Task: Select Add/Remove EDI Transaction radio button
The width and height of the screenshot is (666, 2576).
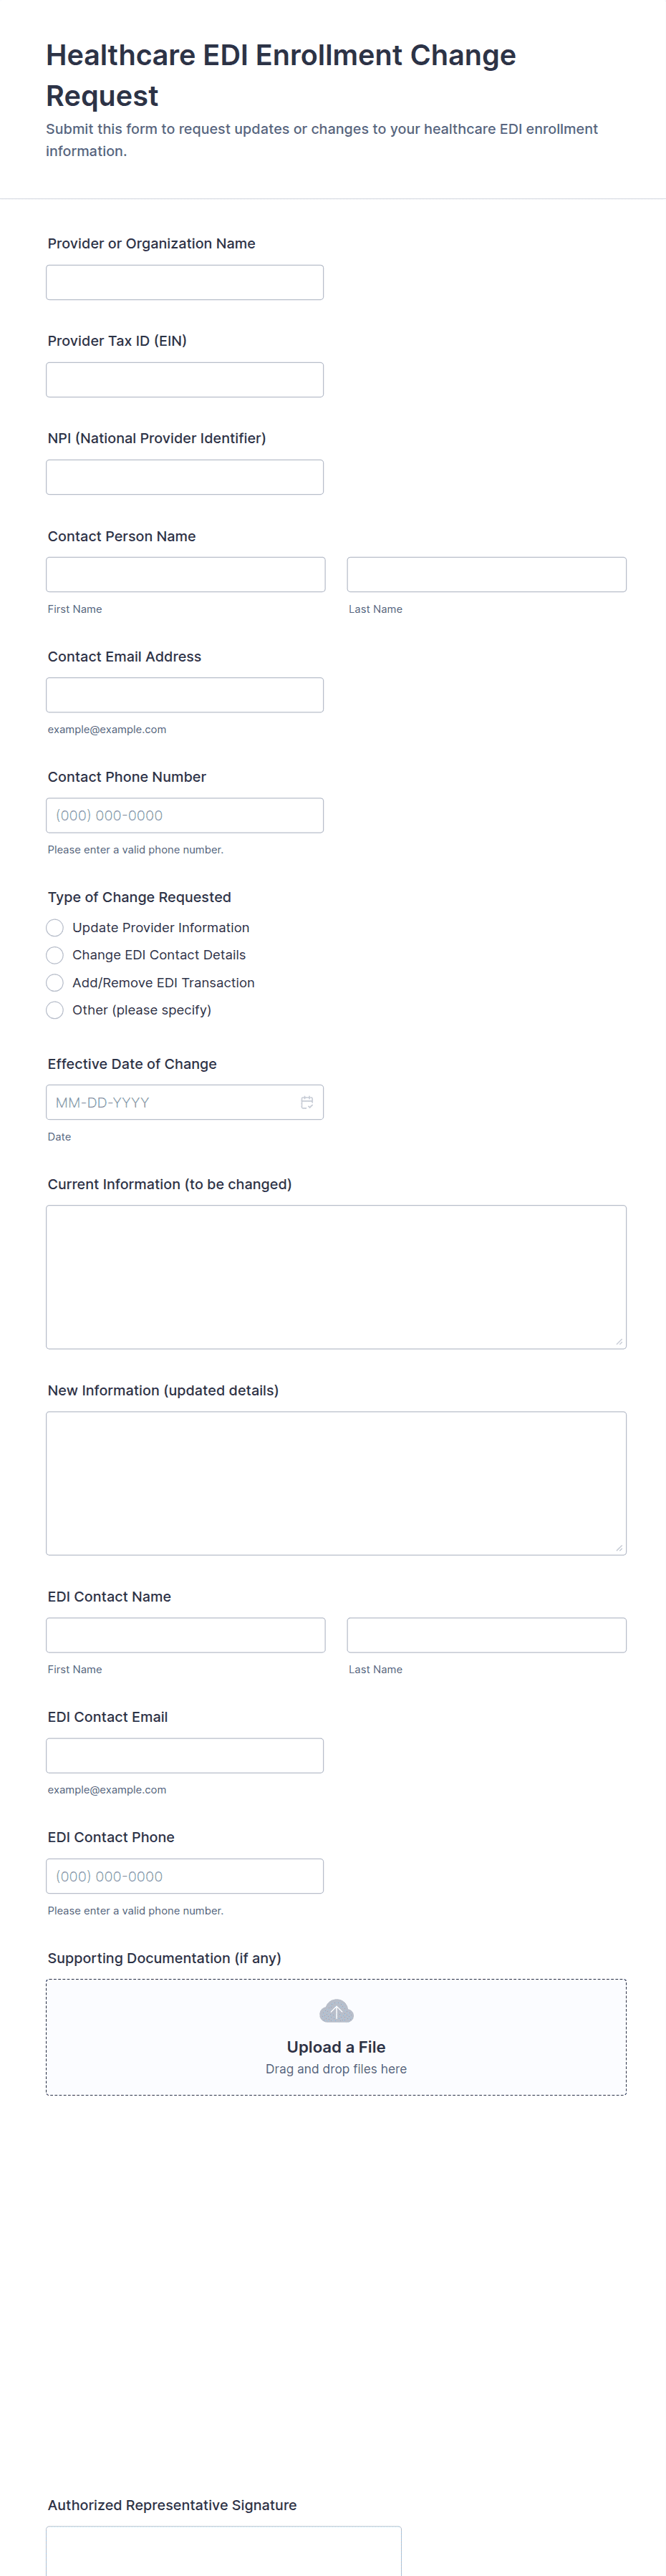Action: click(55, 983)
